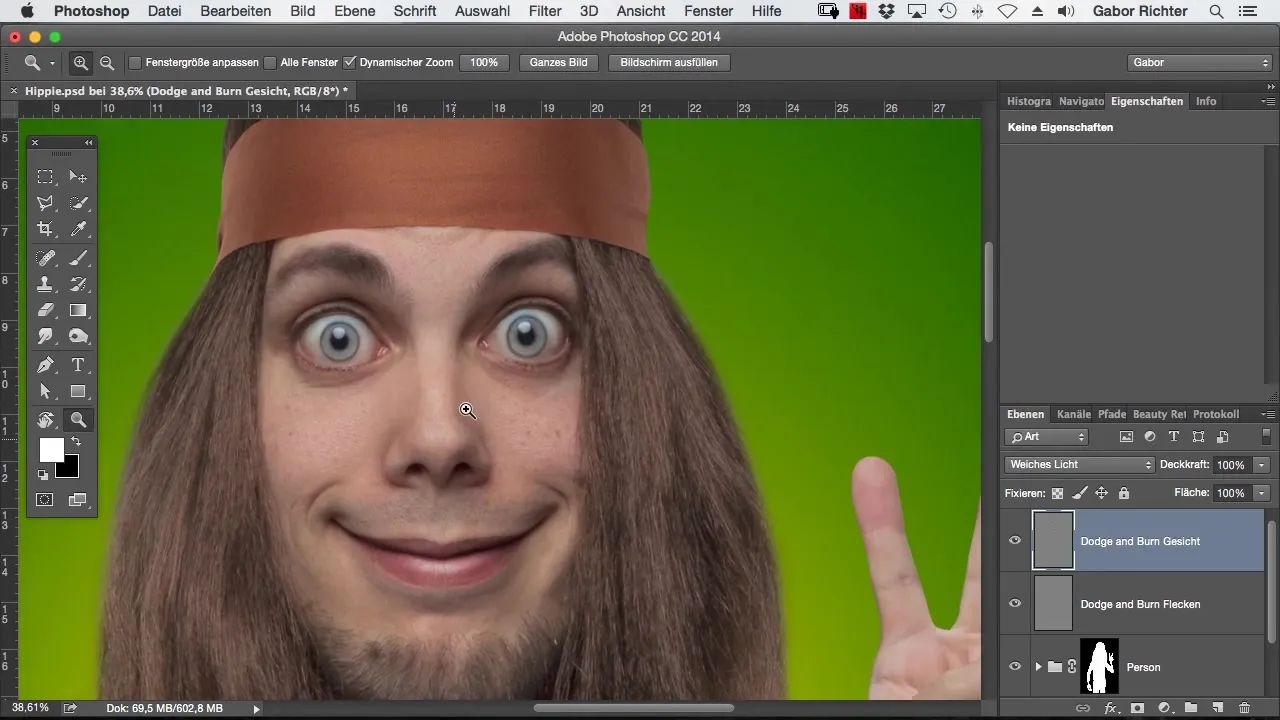Screen dimensions: 1280x720
Task: Enable Alle Fenster checkbox
Action: click(270, 62)
